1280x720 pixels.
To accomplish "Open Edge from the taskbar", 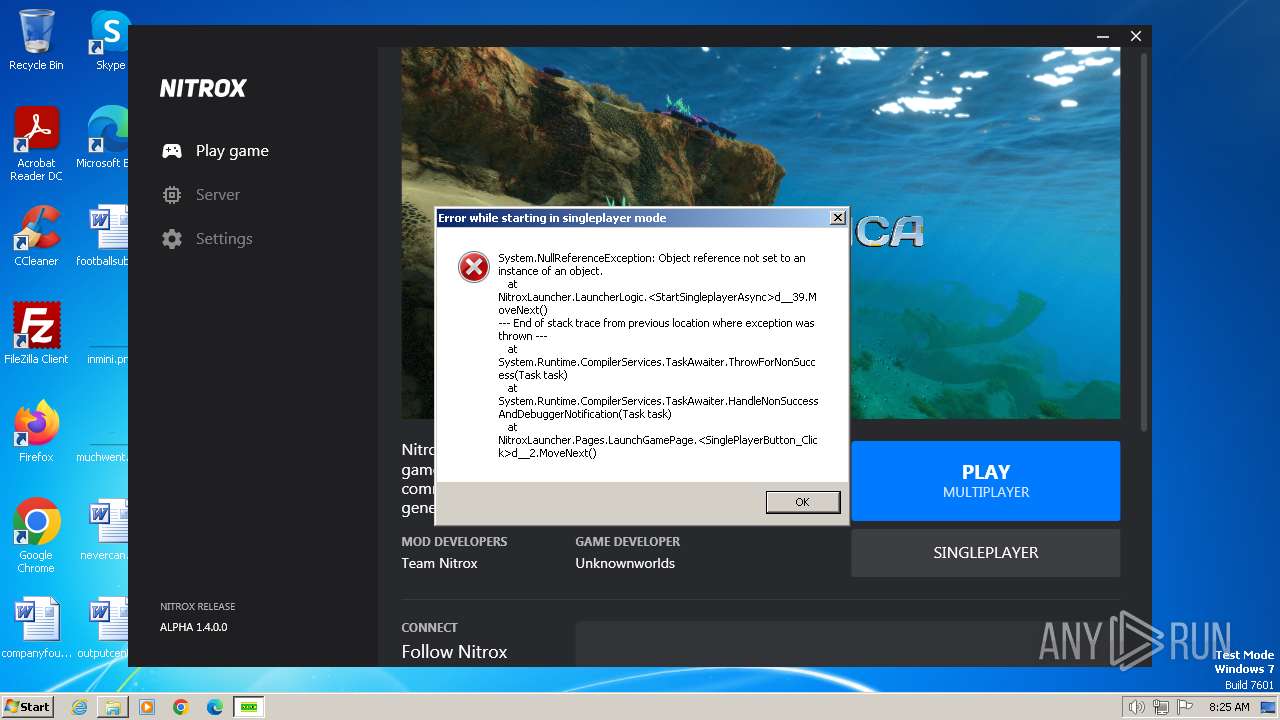I will coord(215,707).
